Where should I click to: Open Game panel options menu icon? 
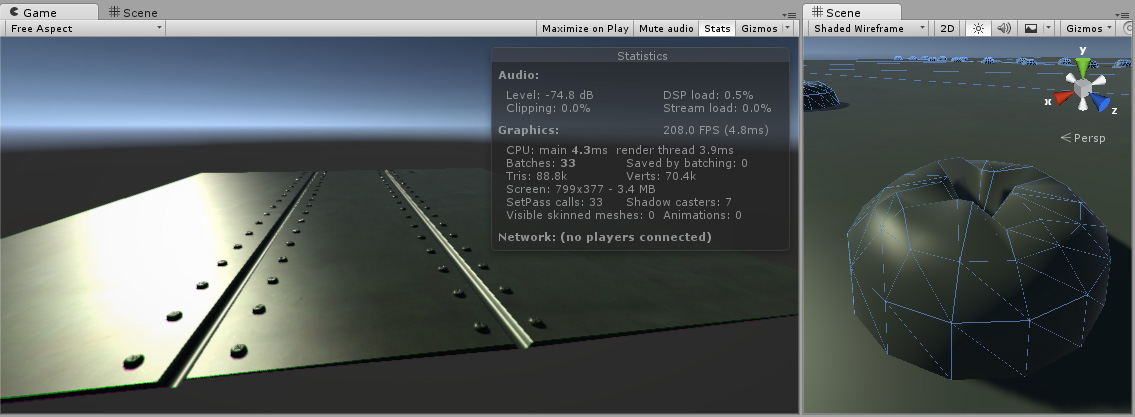coord(791,13)
